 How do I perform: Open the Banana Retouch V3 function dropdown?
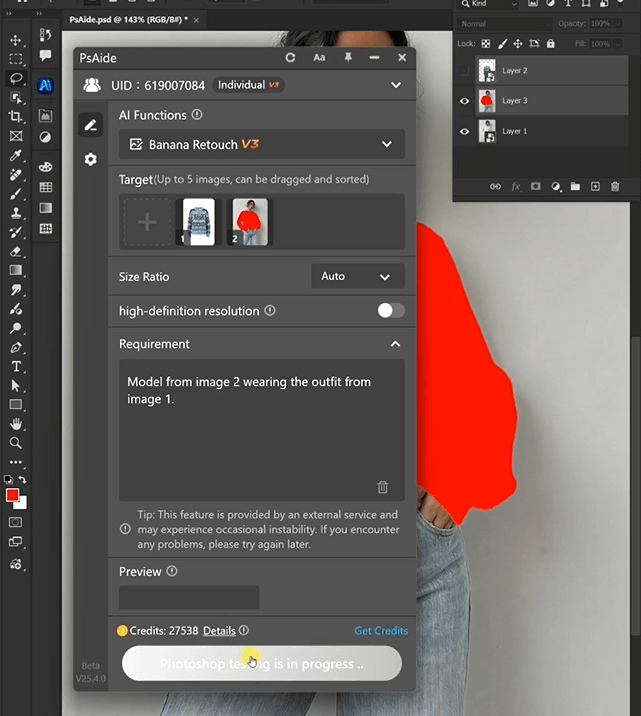coord(262,144)
